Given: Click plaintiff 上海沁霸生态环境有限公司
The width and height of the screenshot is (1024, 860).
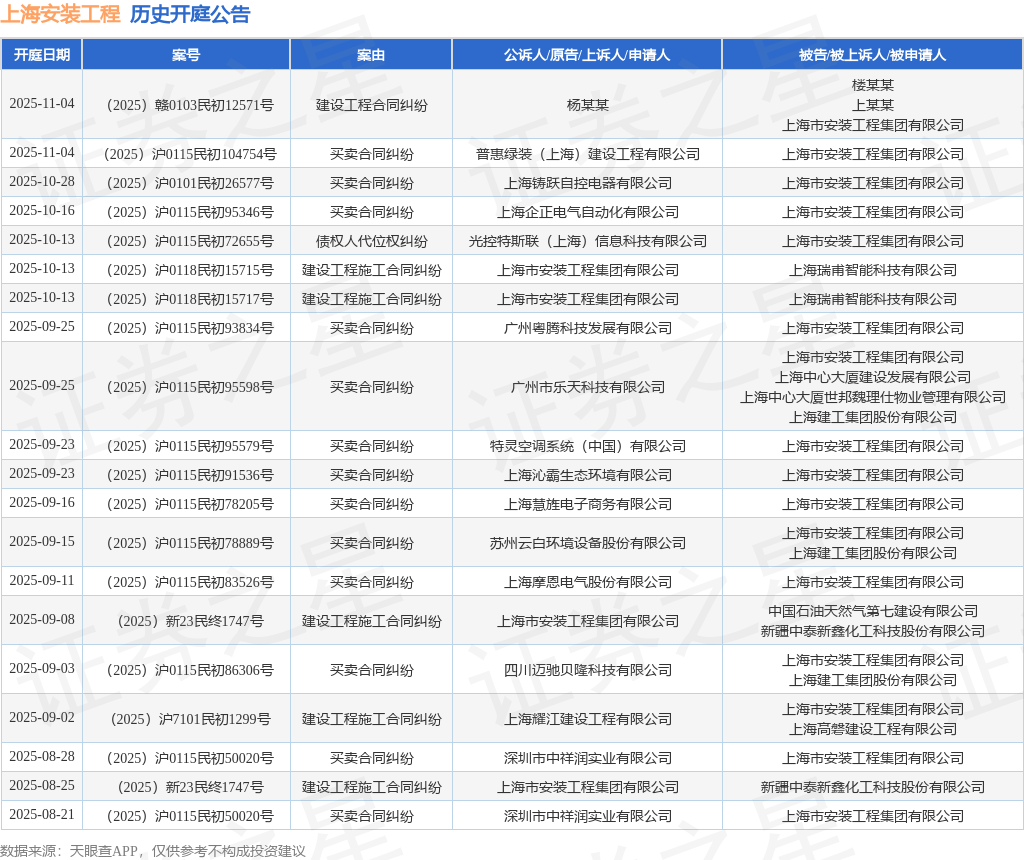Looking at the screenshot, I should click(587, 475).
